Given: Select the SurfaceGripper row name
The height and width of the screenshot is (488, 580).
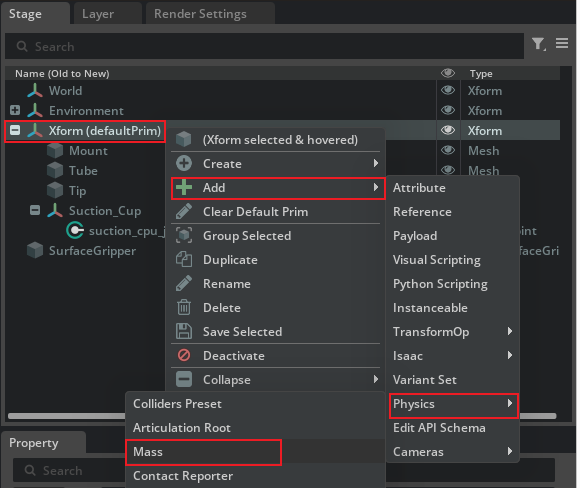Looking at the screenshot, I should click(92, 251).
